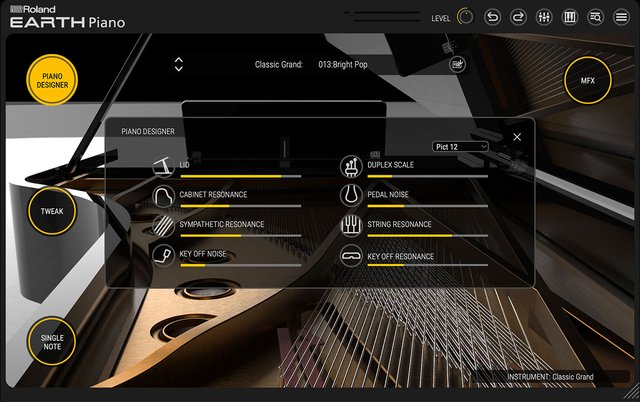Screen dimensions: 640x402
Task: Set the Sympathetic Resonance slider
Action: click(x=241, y=235)
